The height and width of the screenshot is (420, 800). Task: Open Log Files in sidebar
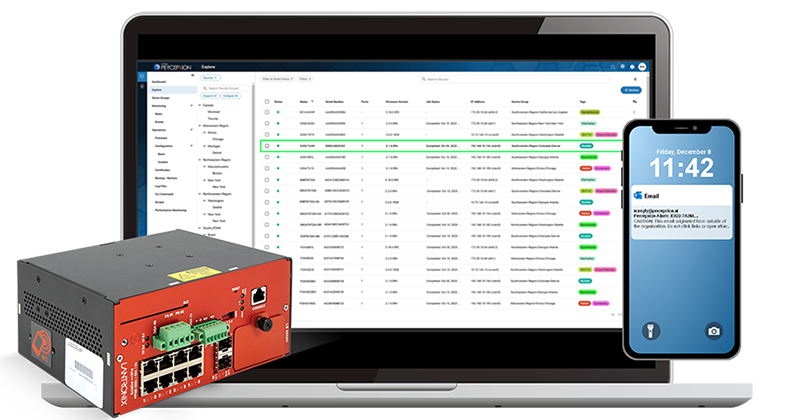tap(161, 186)
